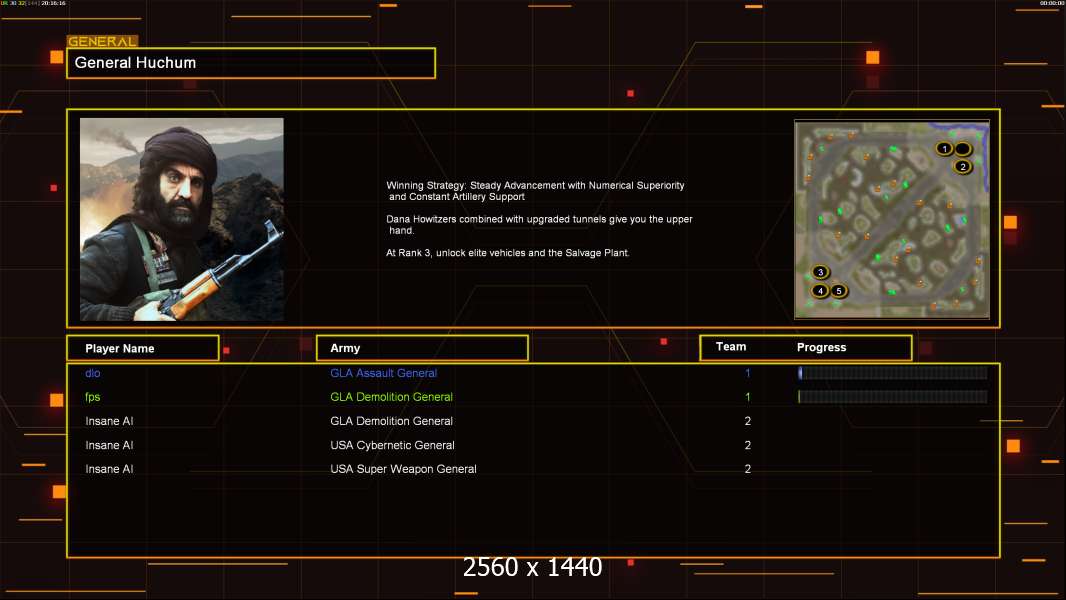The width and height of the screenshot is (1066, 600).
Task: Click USA Cybernetic General army entry
Action: 392,445
